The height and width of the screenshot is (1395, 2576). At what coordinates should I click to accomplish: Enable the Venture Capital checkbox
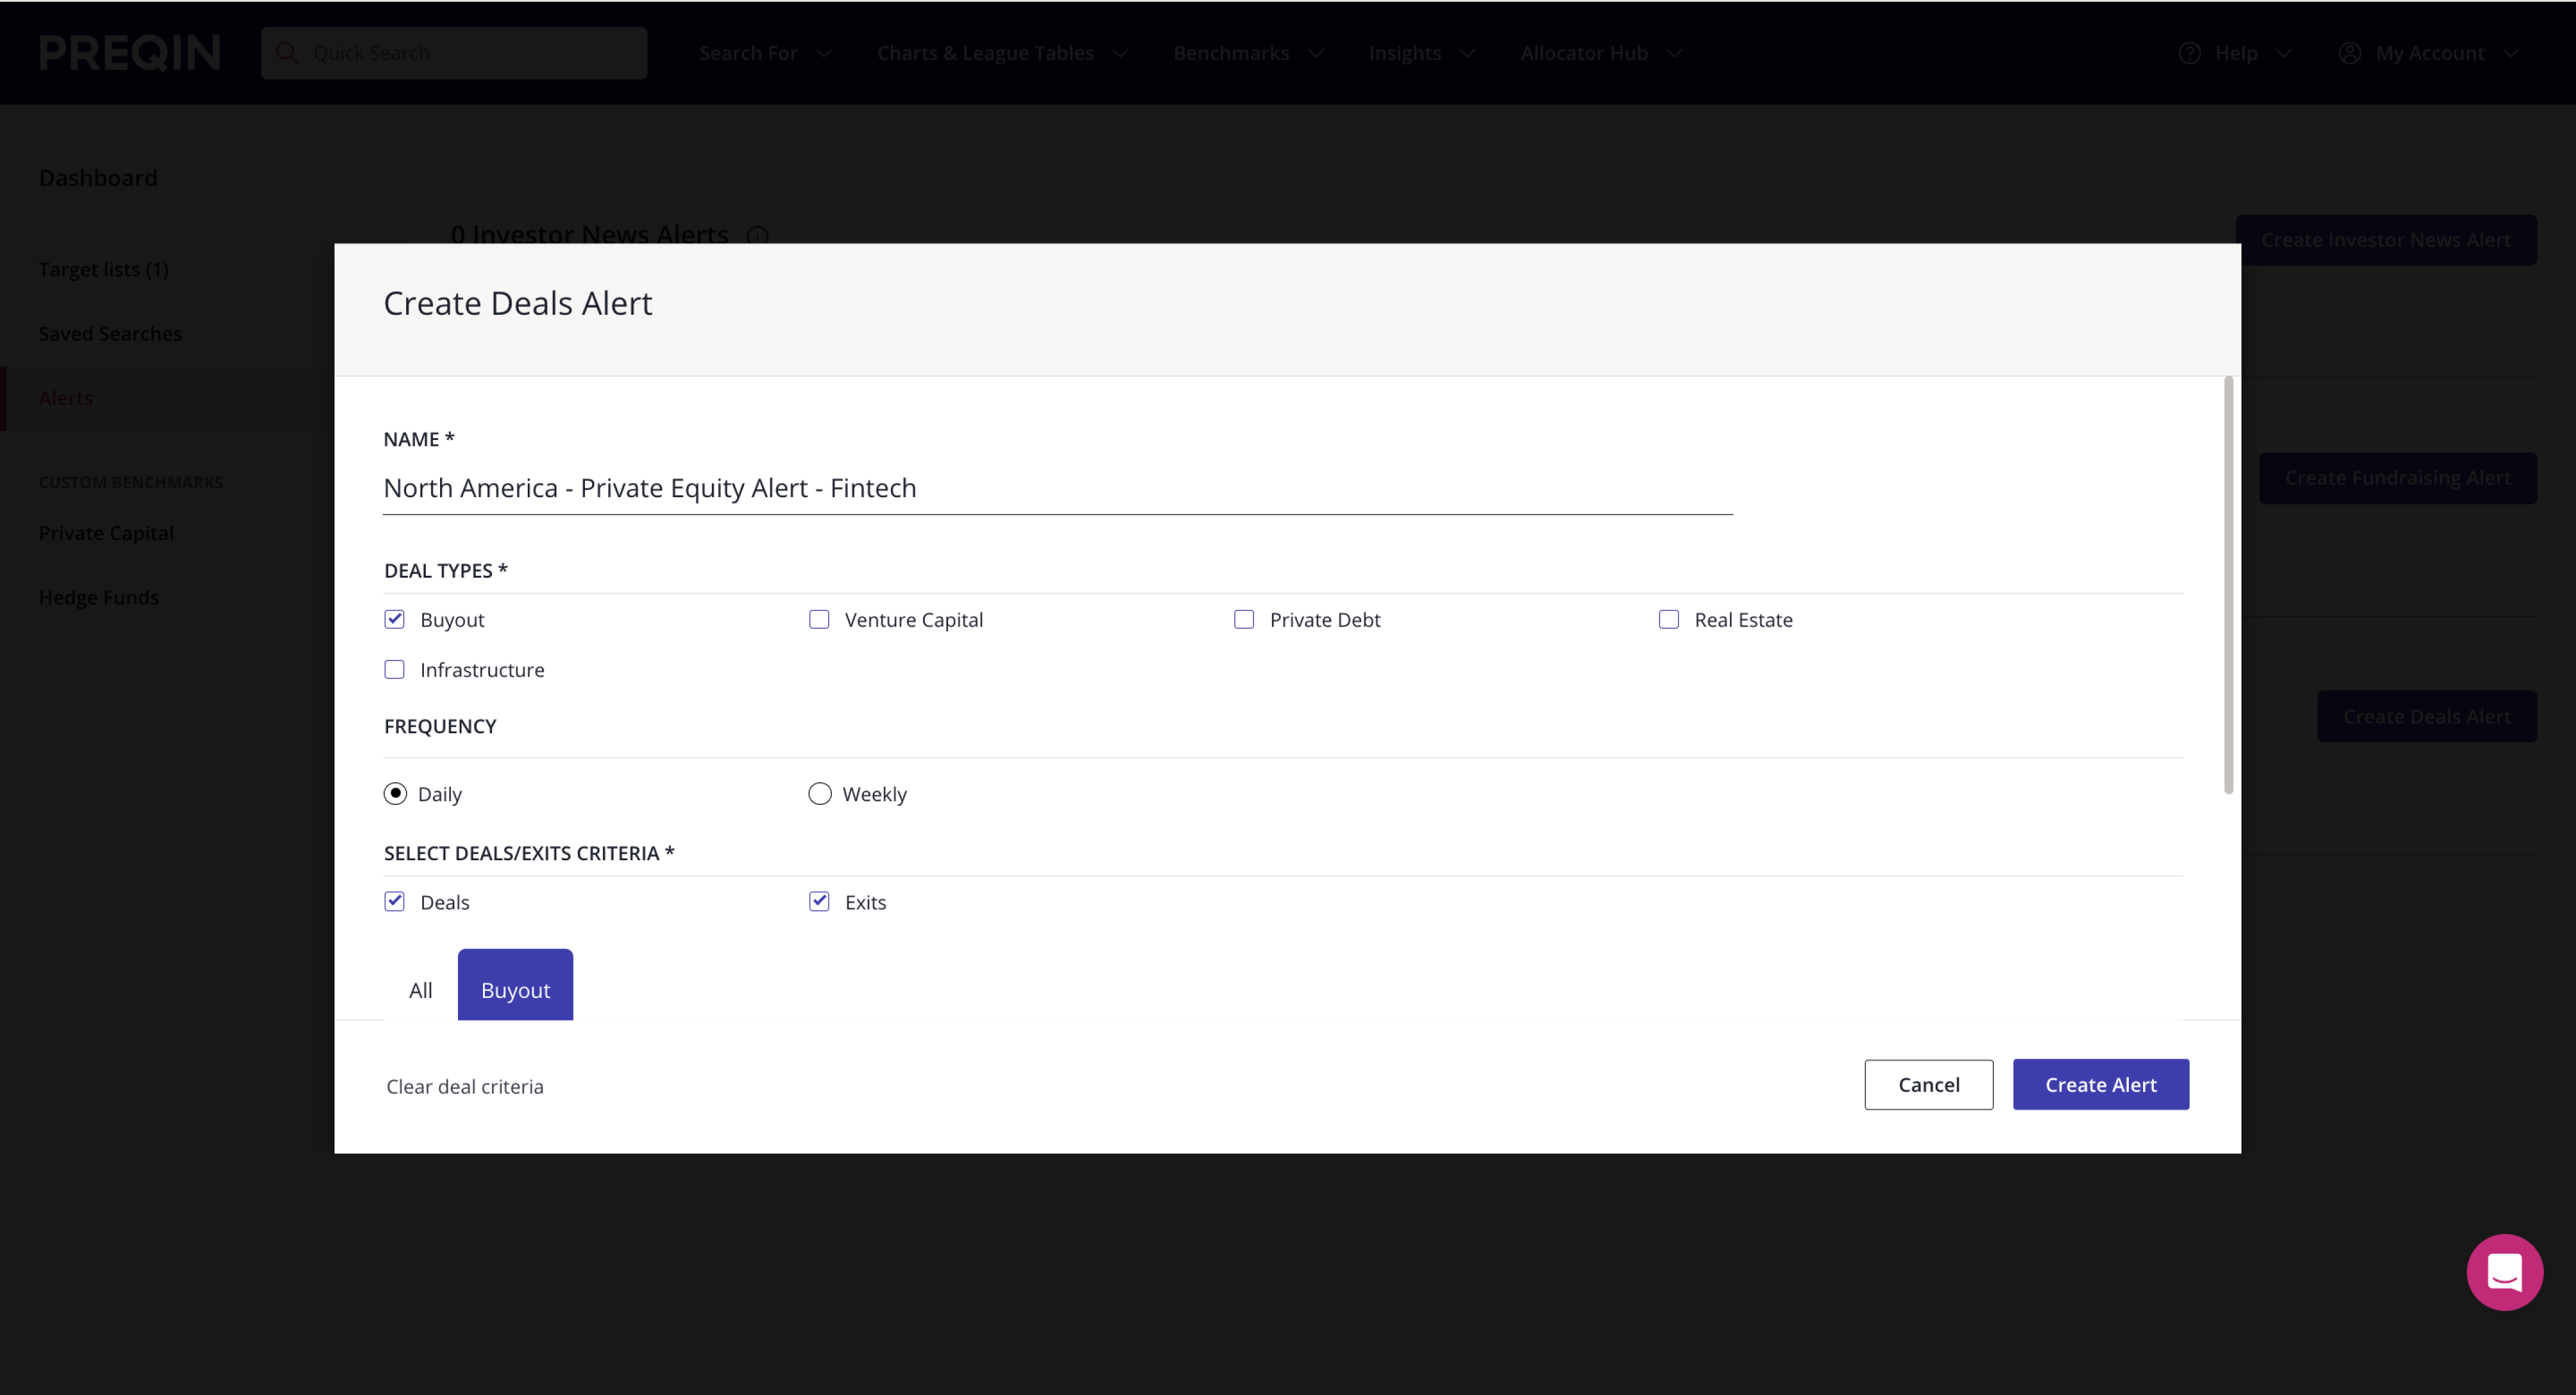pyautogui.click(x=819, y=619)
